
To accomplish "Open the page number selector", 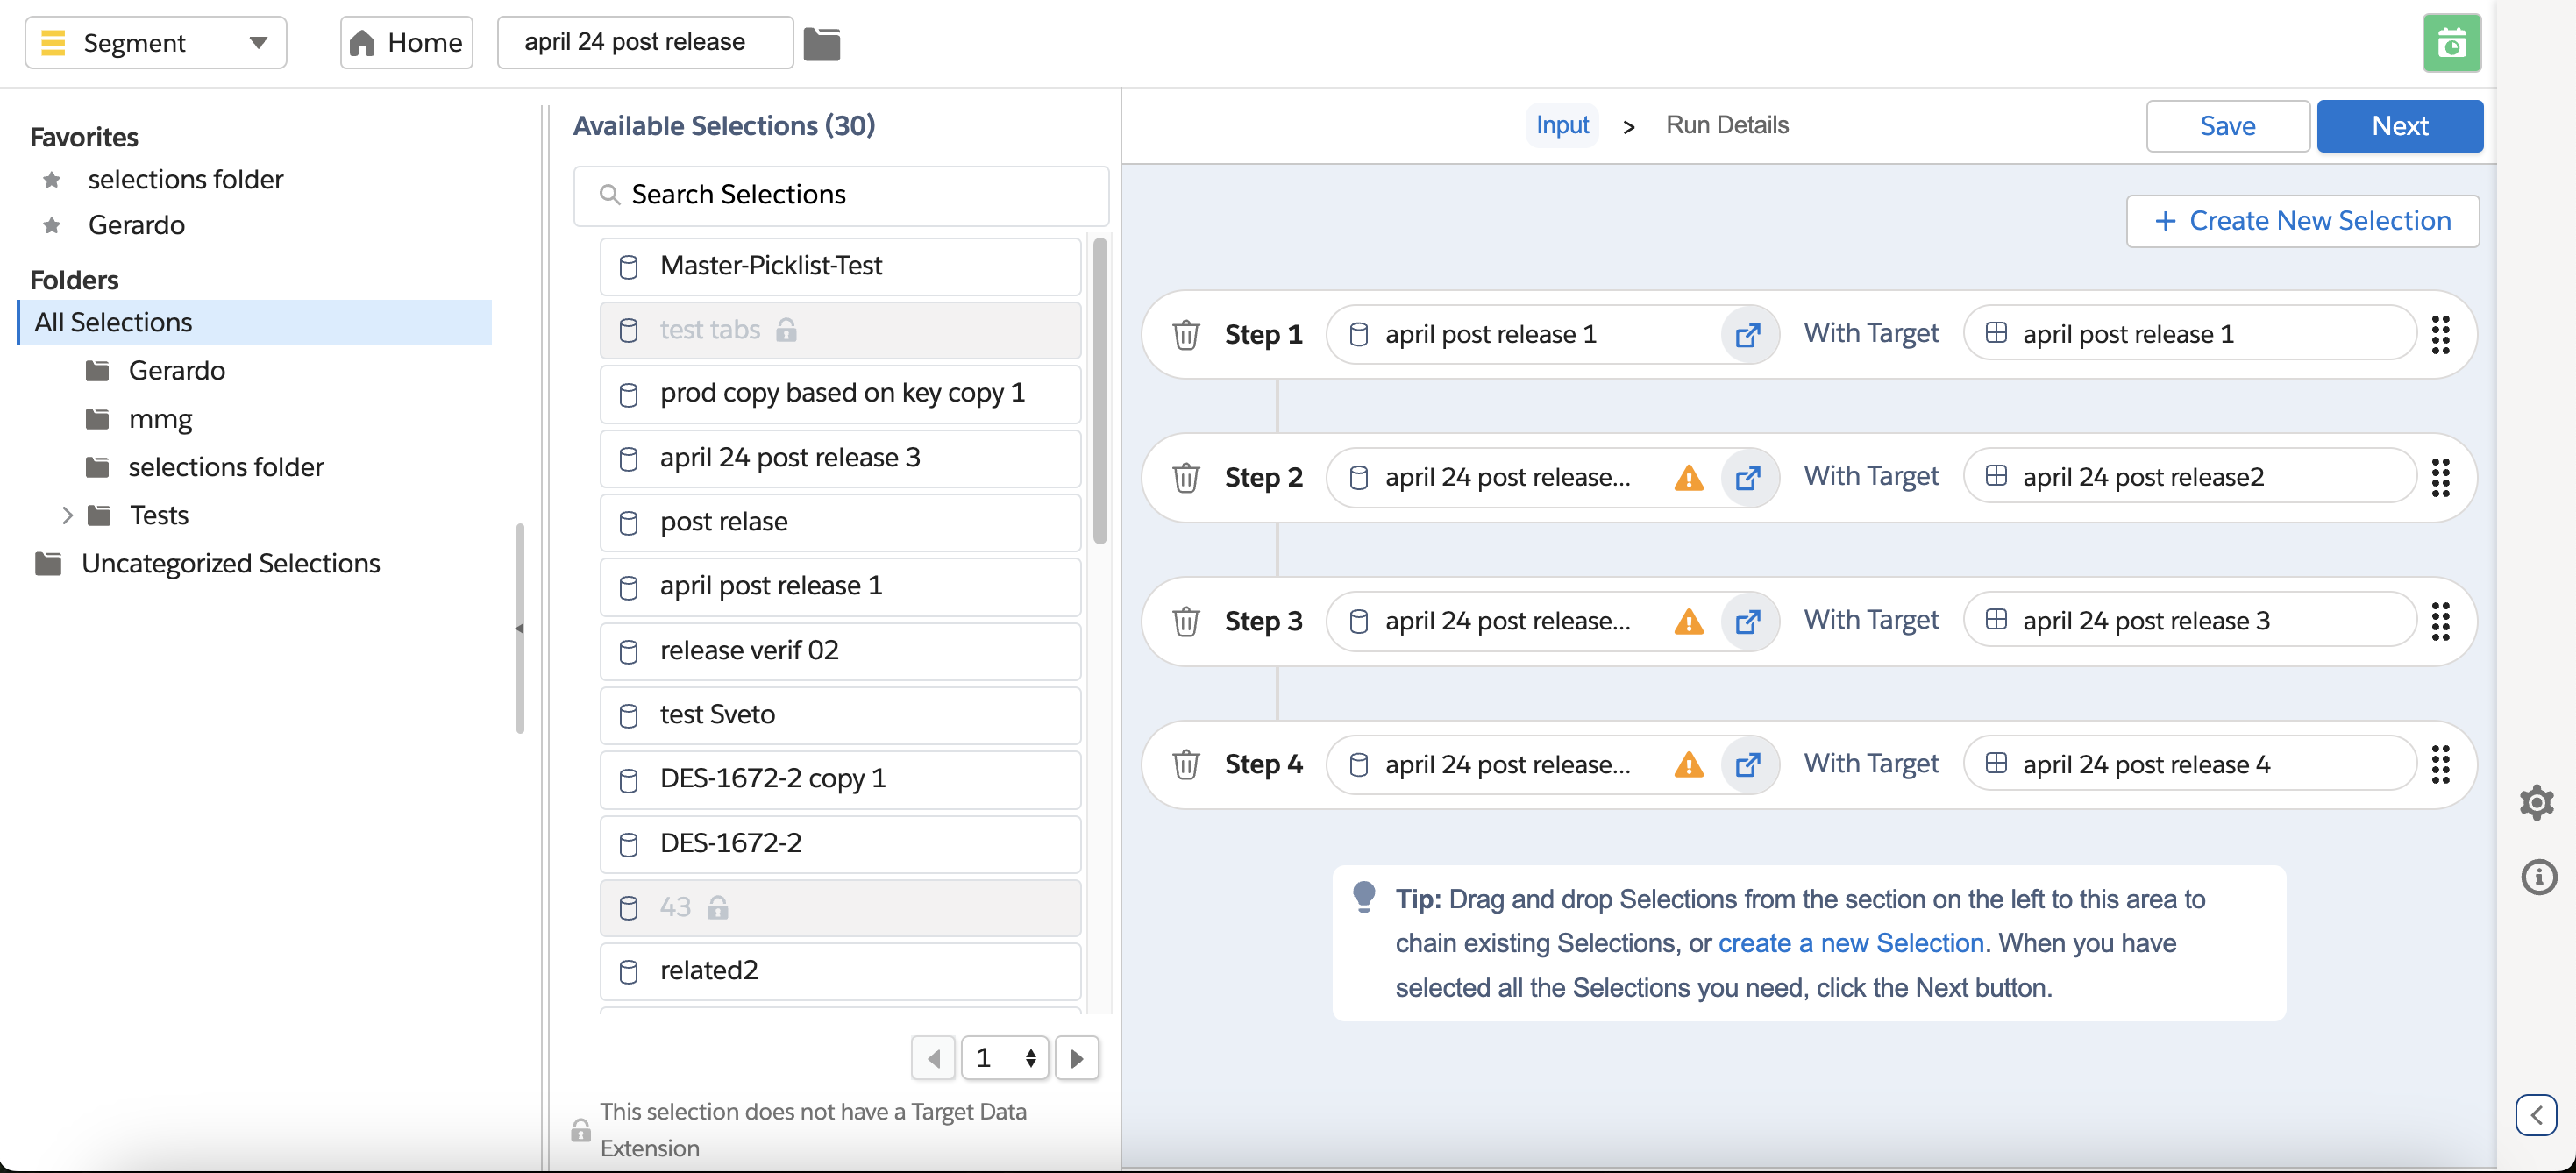I will point(1004,1058).
